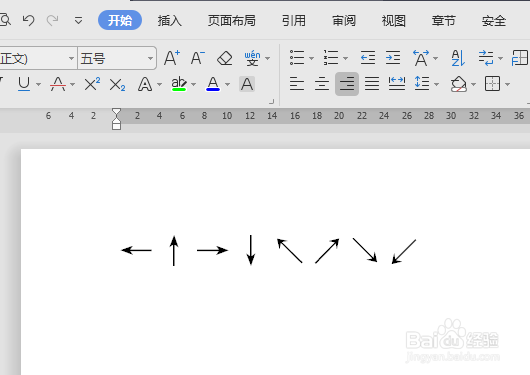The width and height of the screenshot is (530, 375).
Task: Click the Chinese layout A icon
Action: 421,58
